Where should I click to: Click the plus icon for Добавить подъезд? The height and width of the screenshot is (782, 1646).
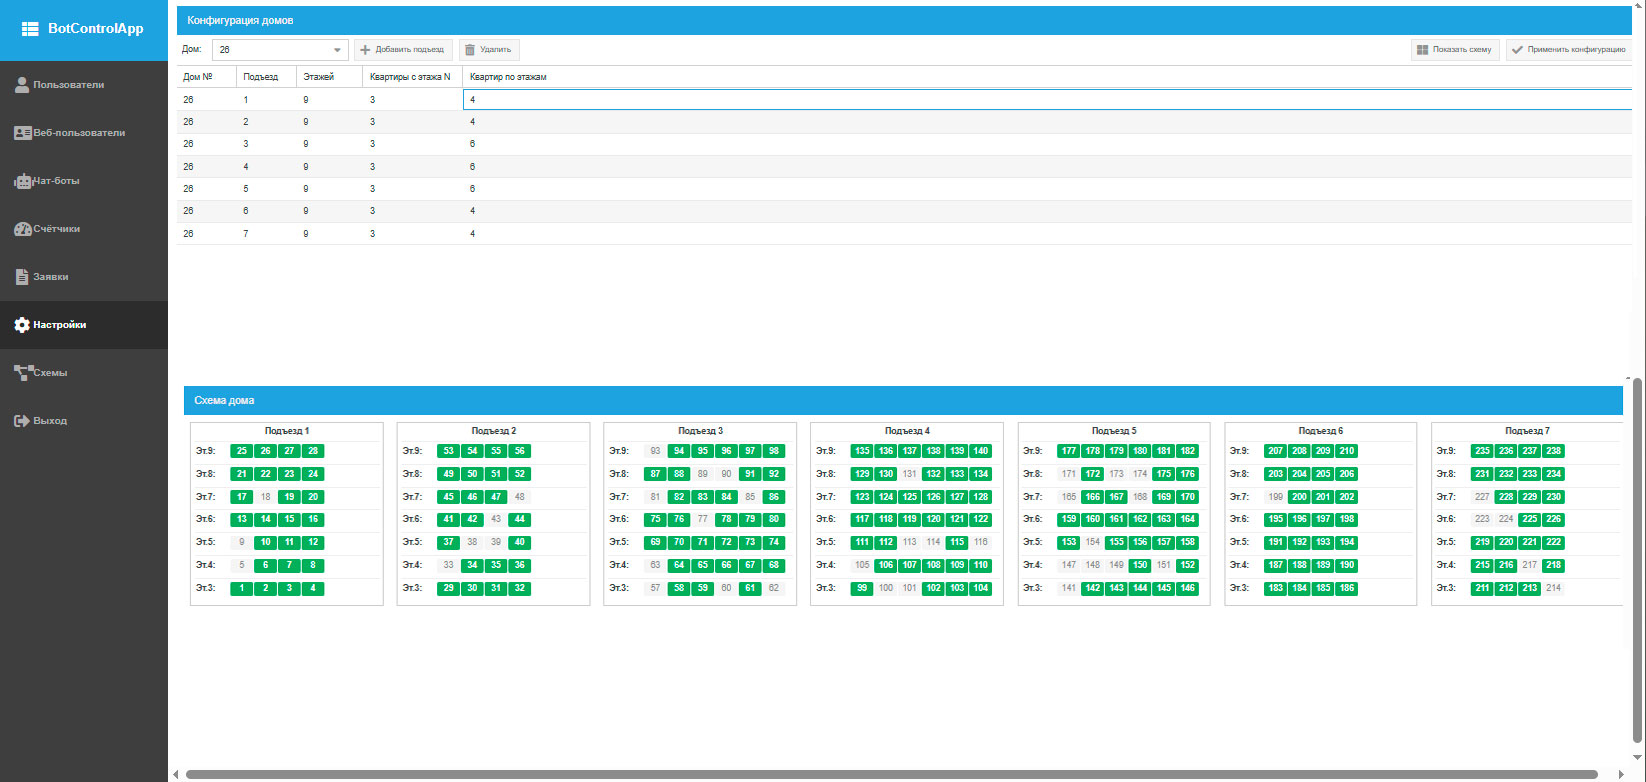(365, 49)
